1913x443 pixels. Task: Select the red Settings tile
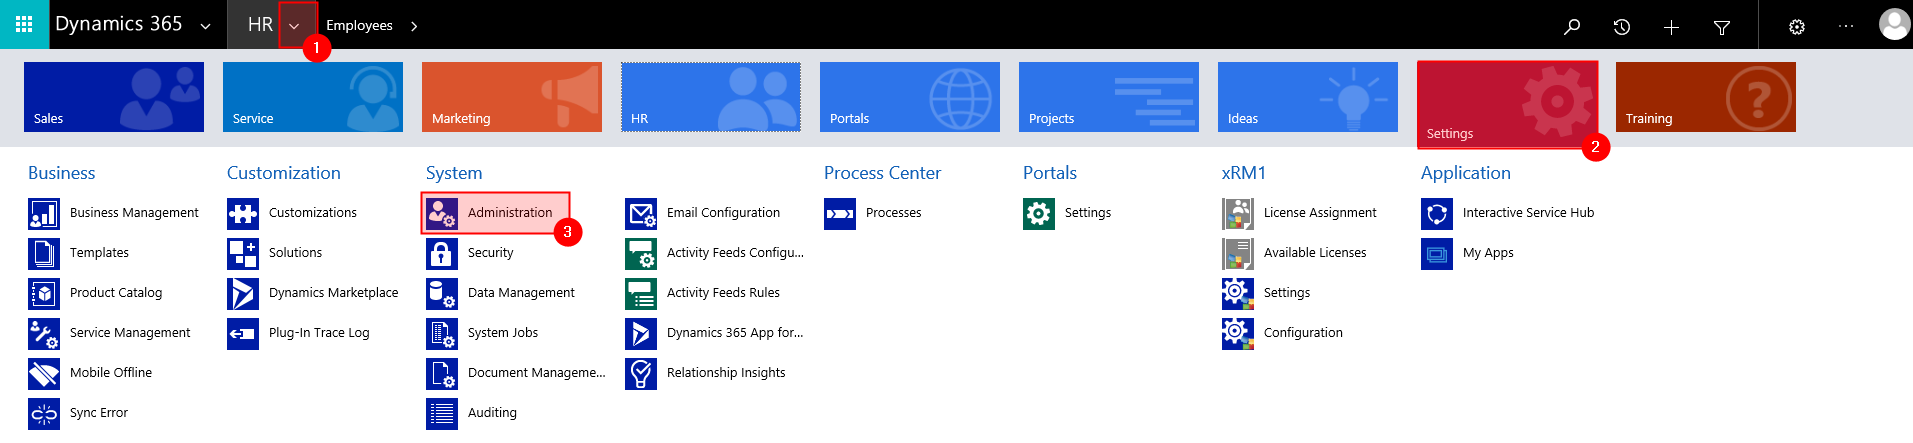coord(1507,104)
